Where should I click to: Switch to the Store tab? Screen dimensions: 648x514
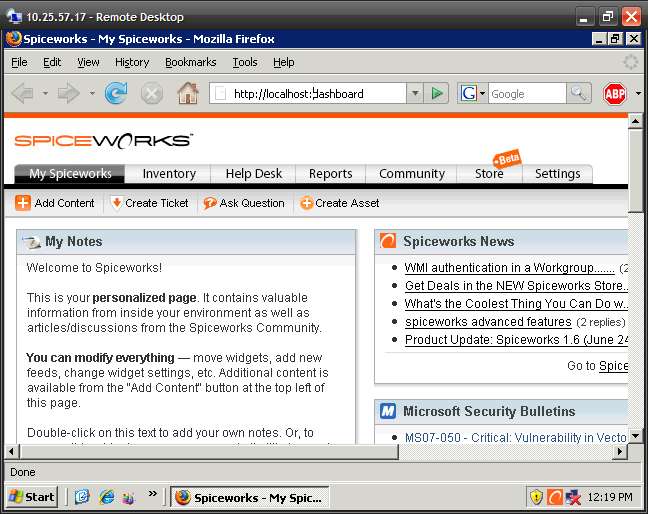pyautogui.click(x=489, y=174)
